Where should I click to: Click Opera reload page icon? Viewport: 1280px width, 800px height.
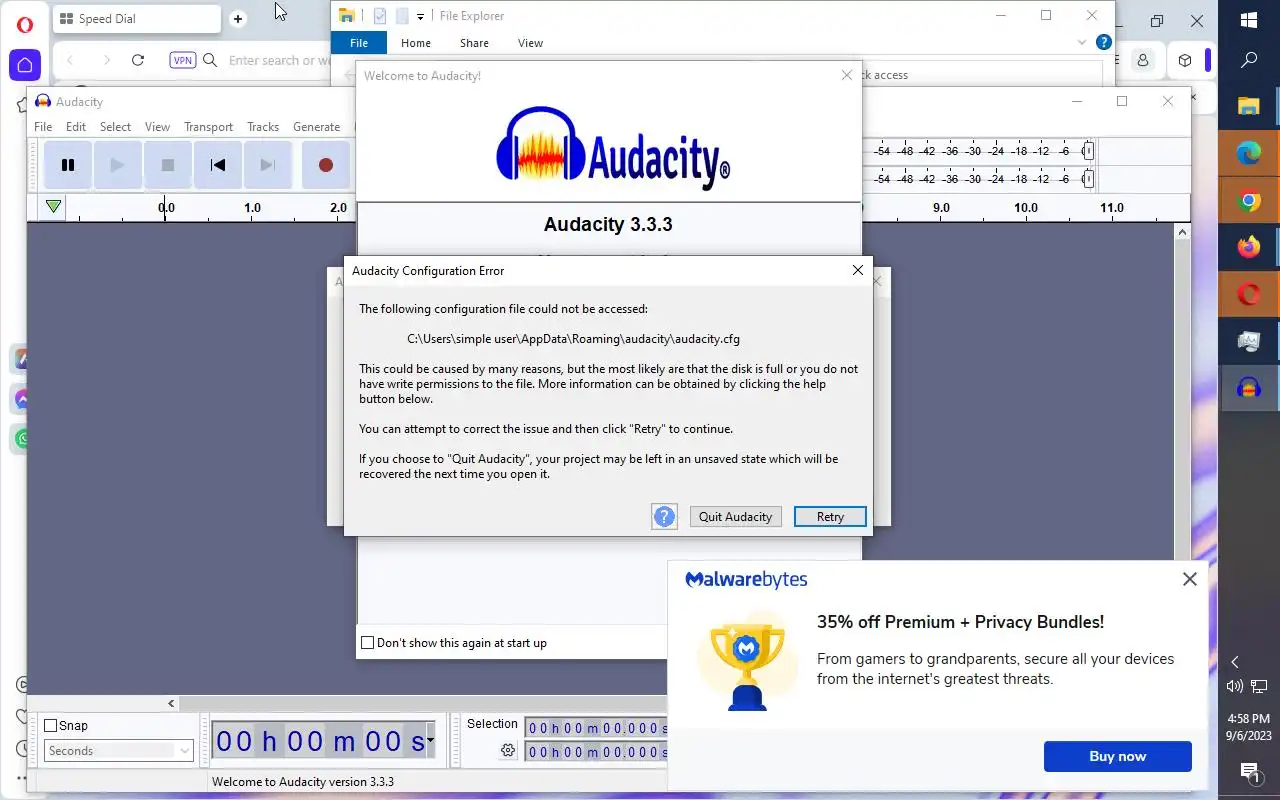138,60
